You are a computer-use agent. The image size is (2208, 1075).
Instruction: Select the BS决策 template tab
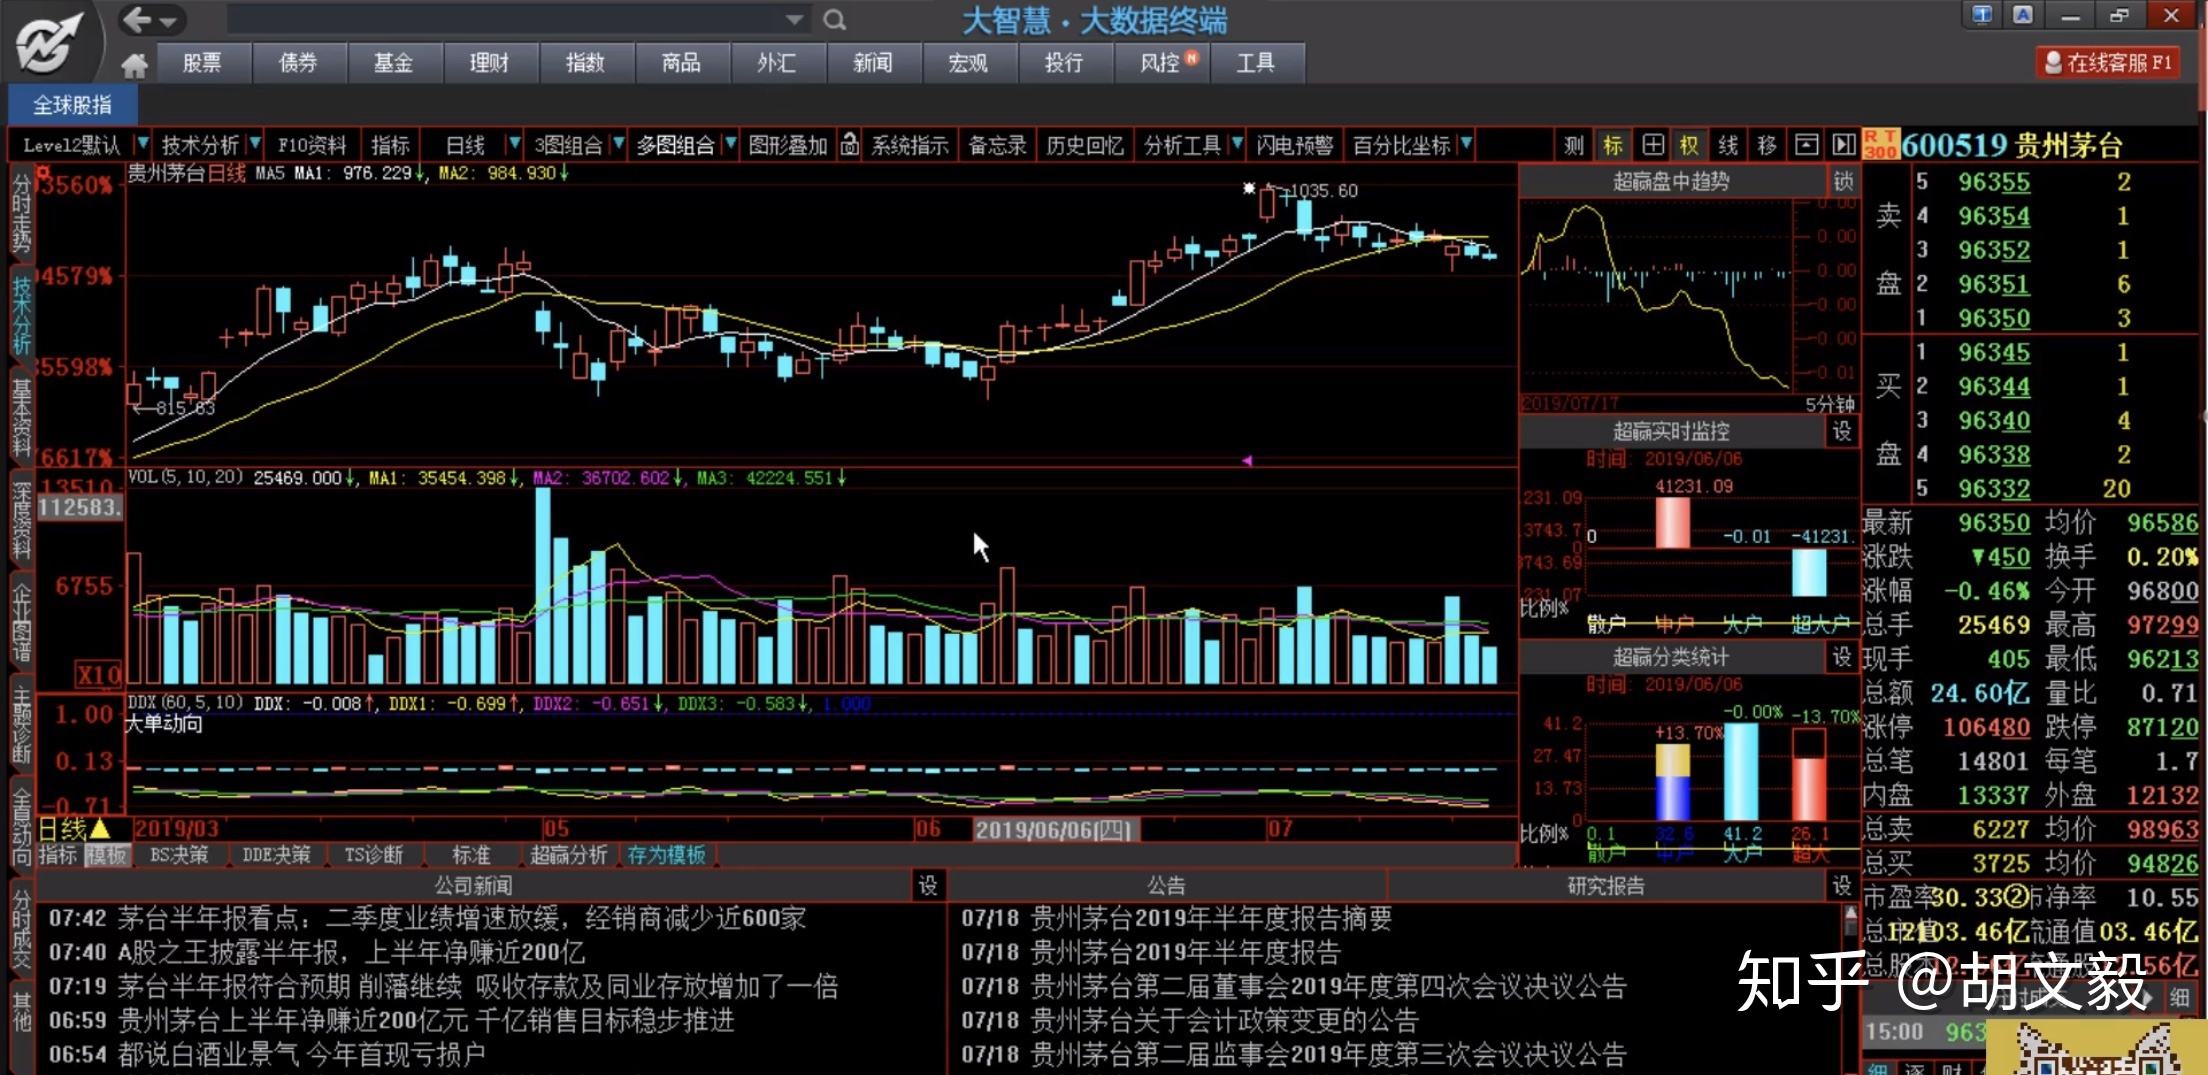[x=179, y=855]
